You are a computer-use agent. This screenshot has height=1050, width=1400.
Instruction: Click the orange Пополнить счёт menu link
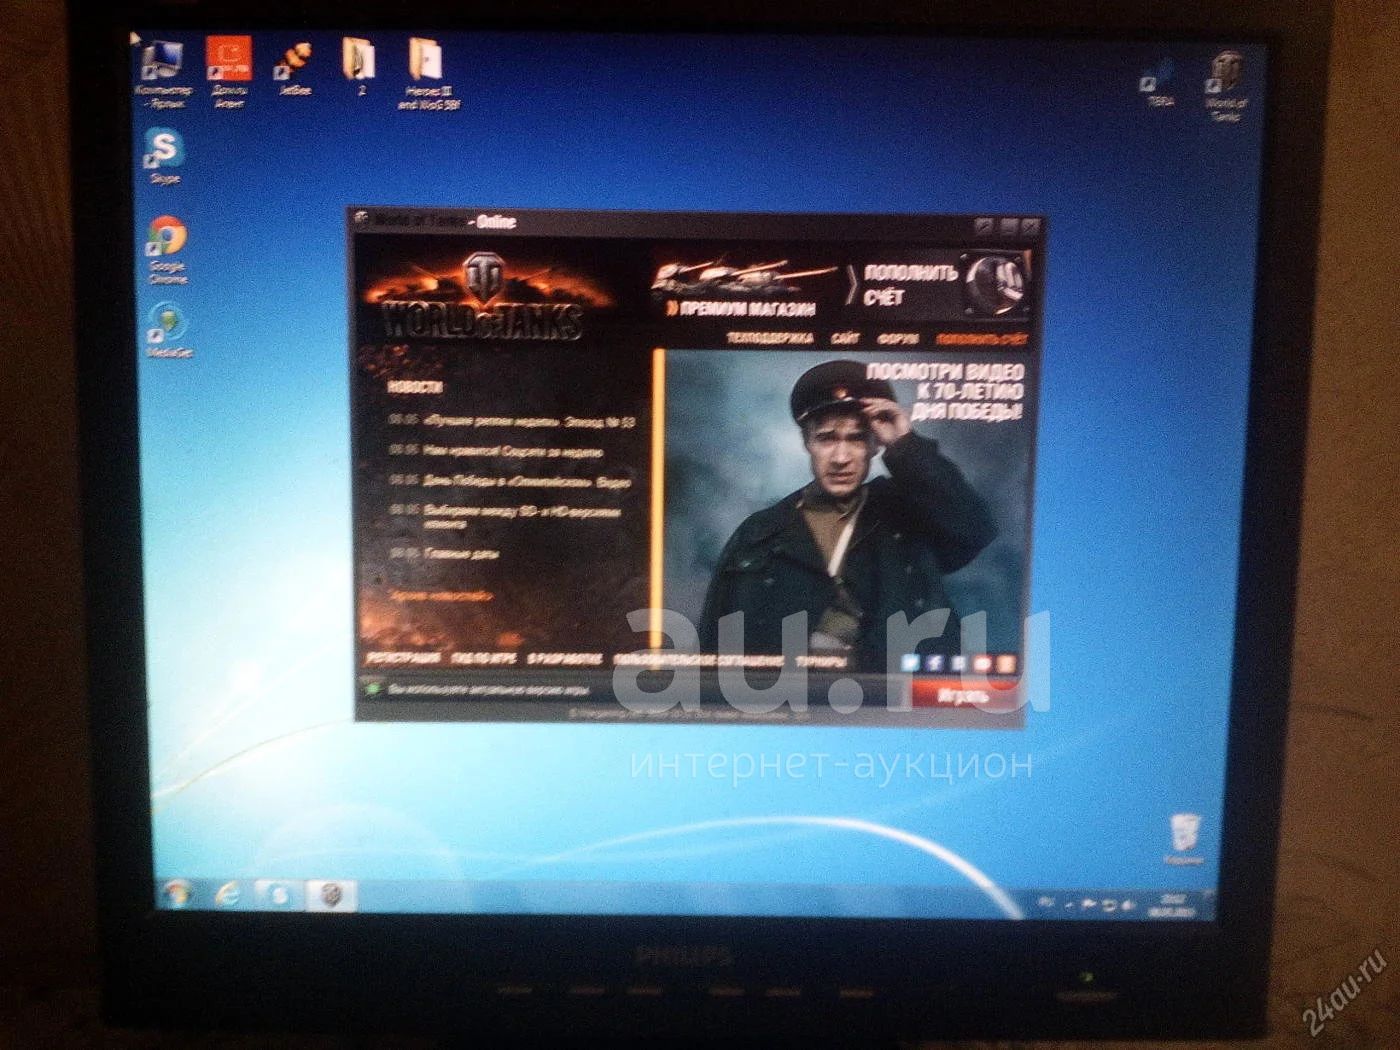click(x=981, y=341)
